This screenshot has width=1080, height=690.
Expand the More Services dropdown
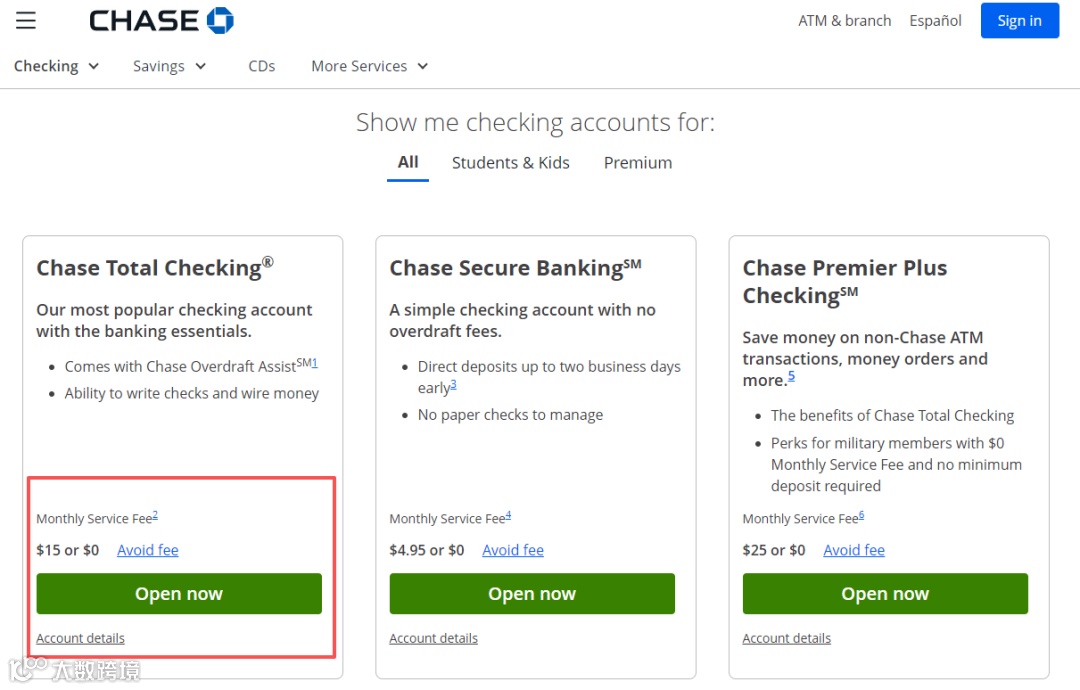(x=369, y=66)
